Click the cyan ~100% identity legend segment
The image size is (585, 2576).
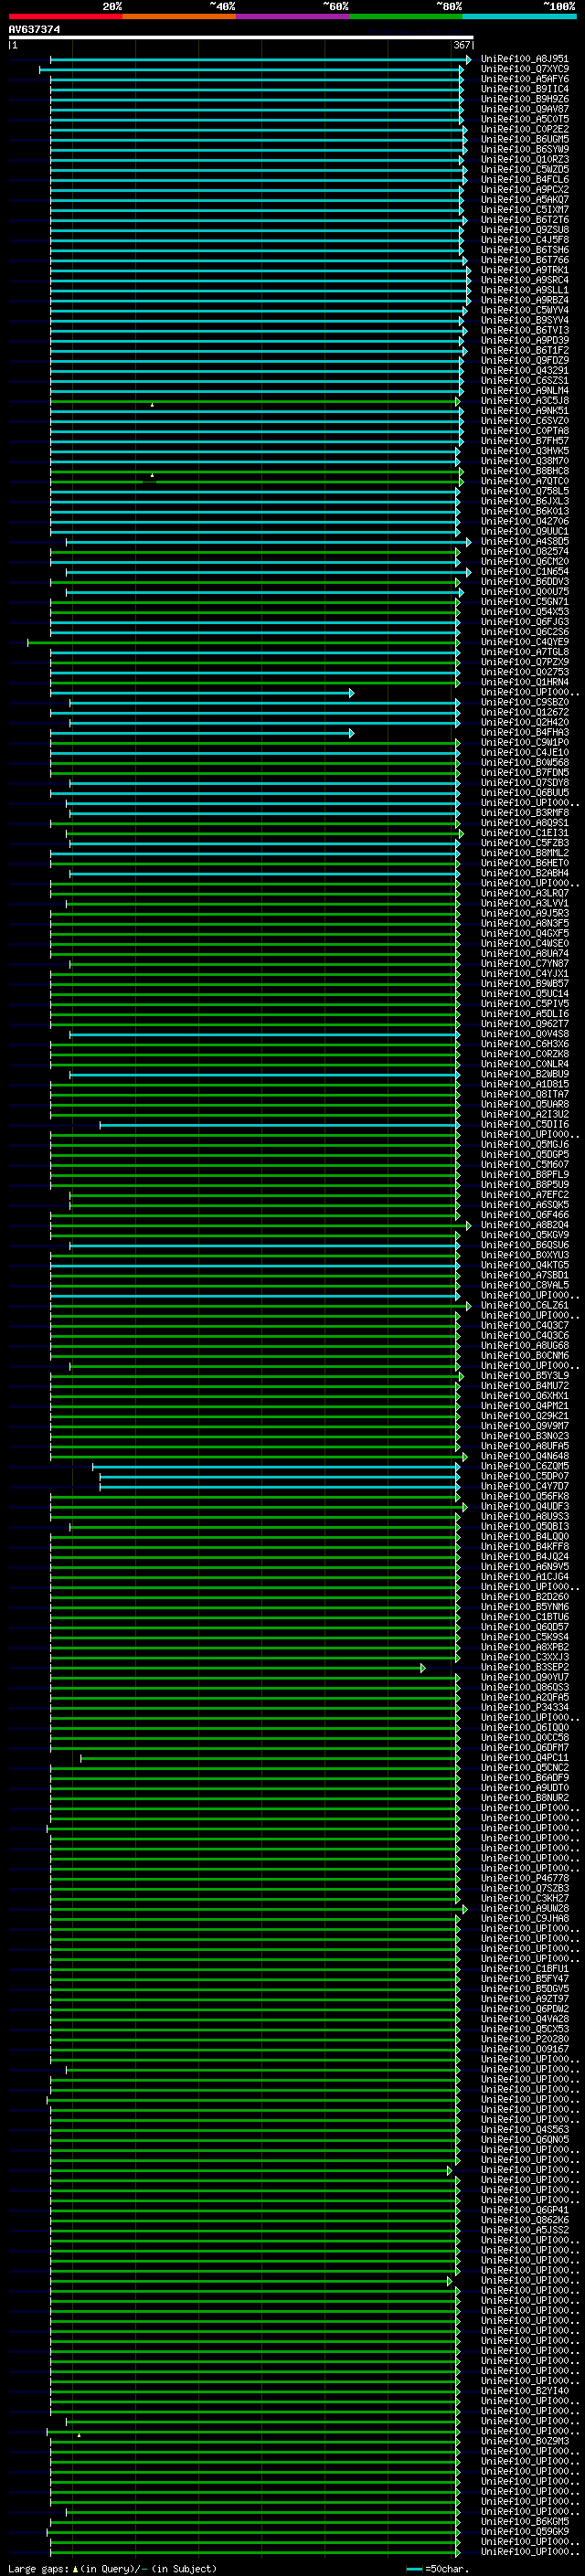click(519, 16)
